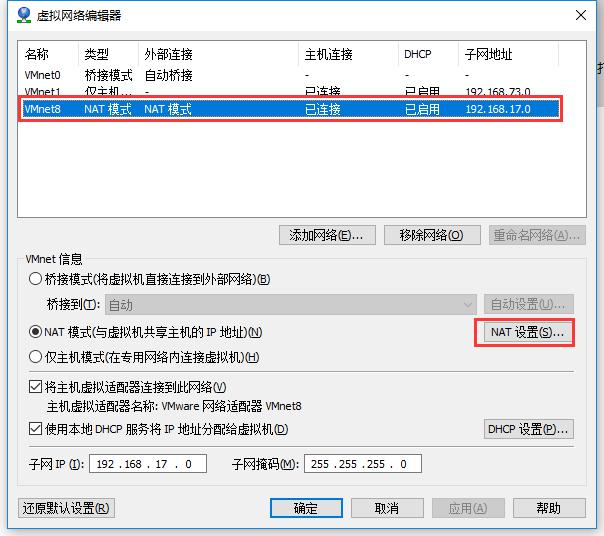This screenshot has height=536, width=604.
Task: Click the Virtual Network Editor globe icon
Action: pos(24,15)
